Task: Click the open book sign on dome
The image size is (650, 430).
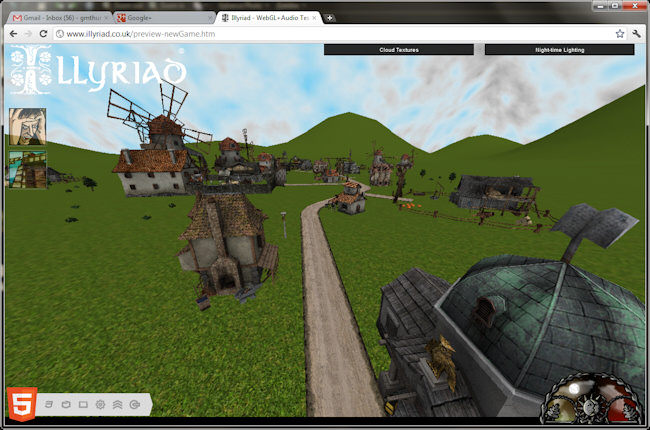Action: click(595, 226)
